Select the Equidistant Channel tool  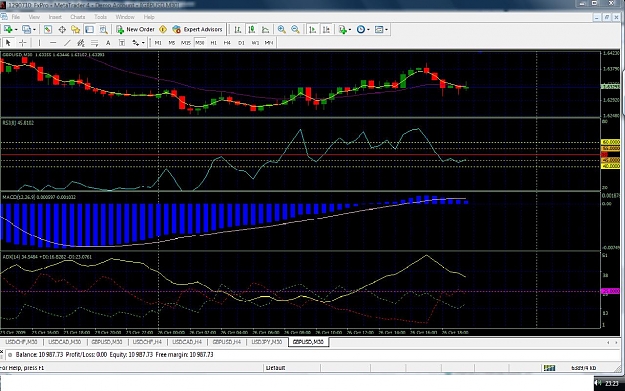click(x=81, y=43)
